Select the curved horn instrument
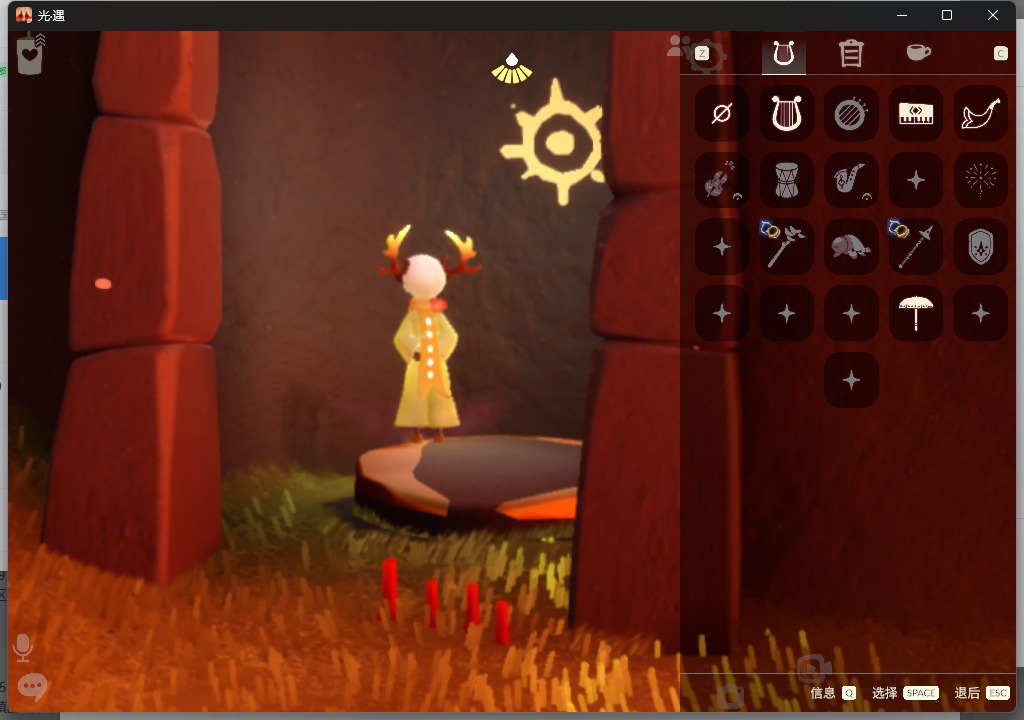The width and height of the screenshot is (1024, 720). point(980,114)
